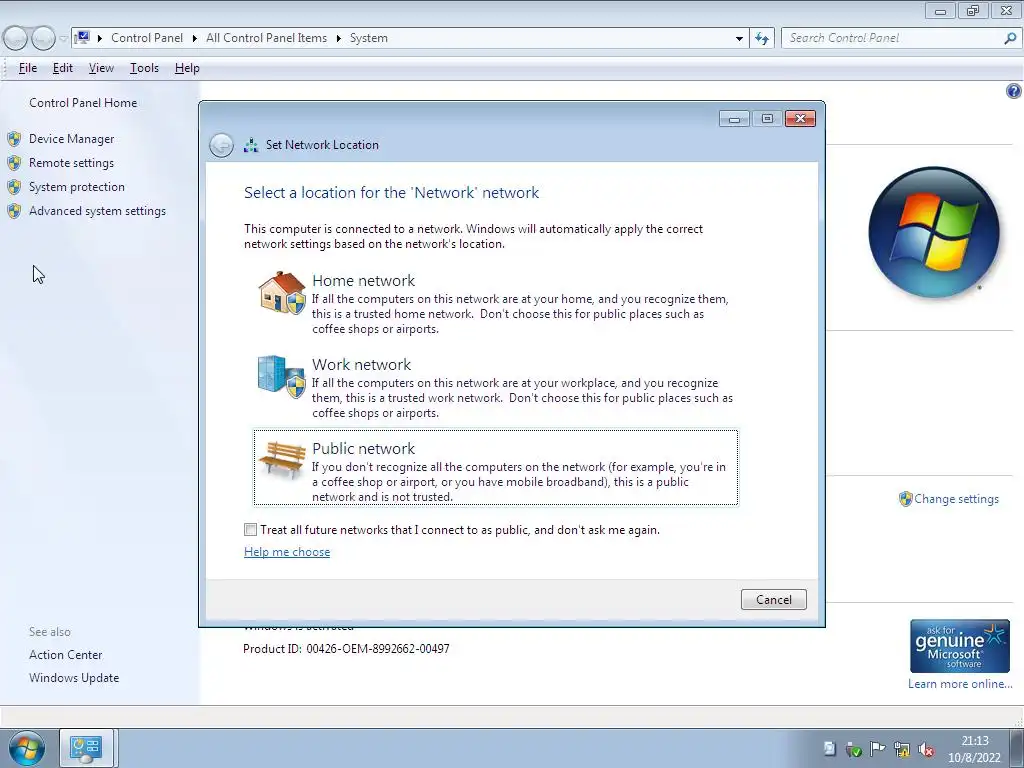Go back using the Explorer back arrow
Image resolution: width=1024 pixels, height=768 pixels.
(x=15, y=39)
